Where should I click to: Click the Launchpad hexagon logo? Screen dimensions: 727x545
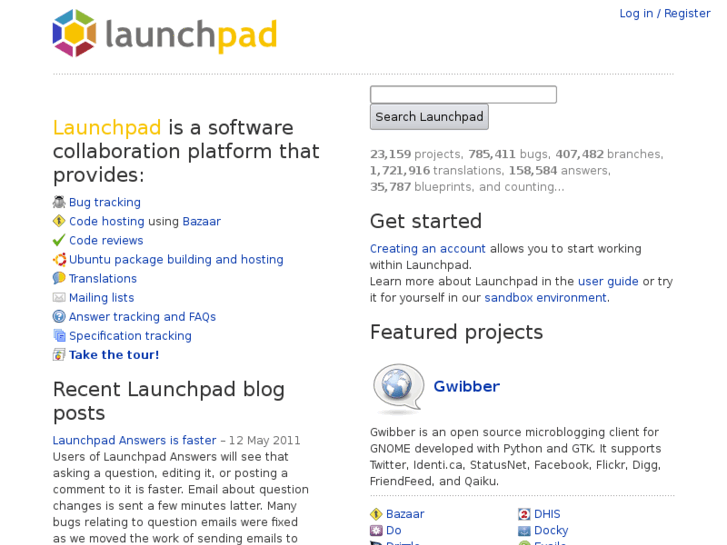click(x=75, y=33)
